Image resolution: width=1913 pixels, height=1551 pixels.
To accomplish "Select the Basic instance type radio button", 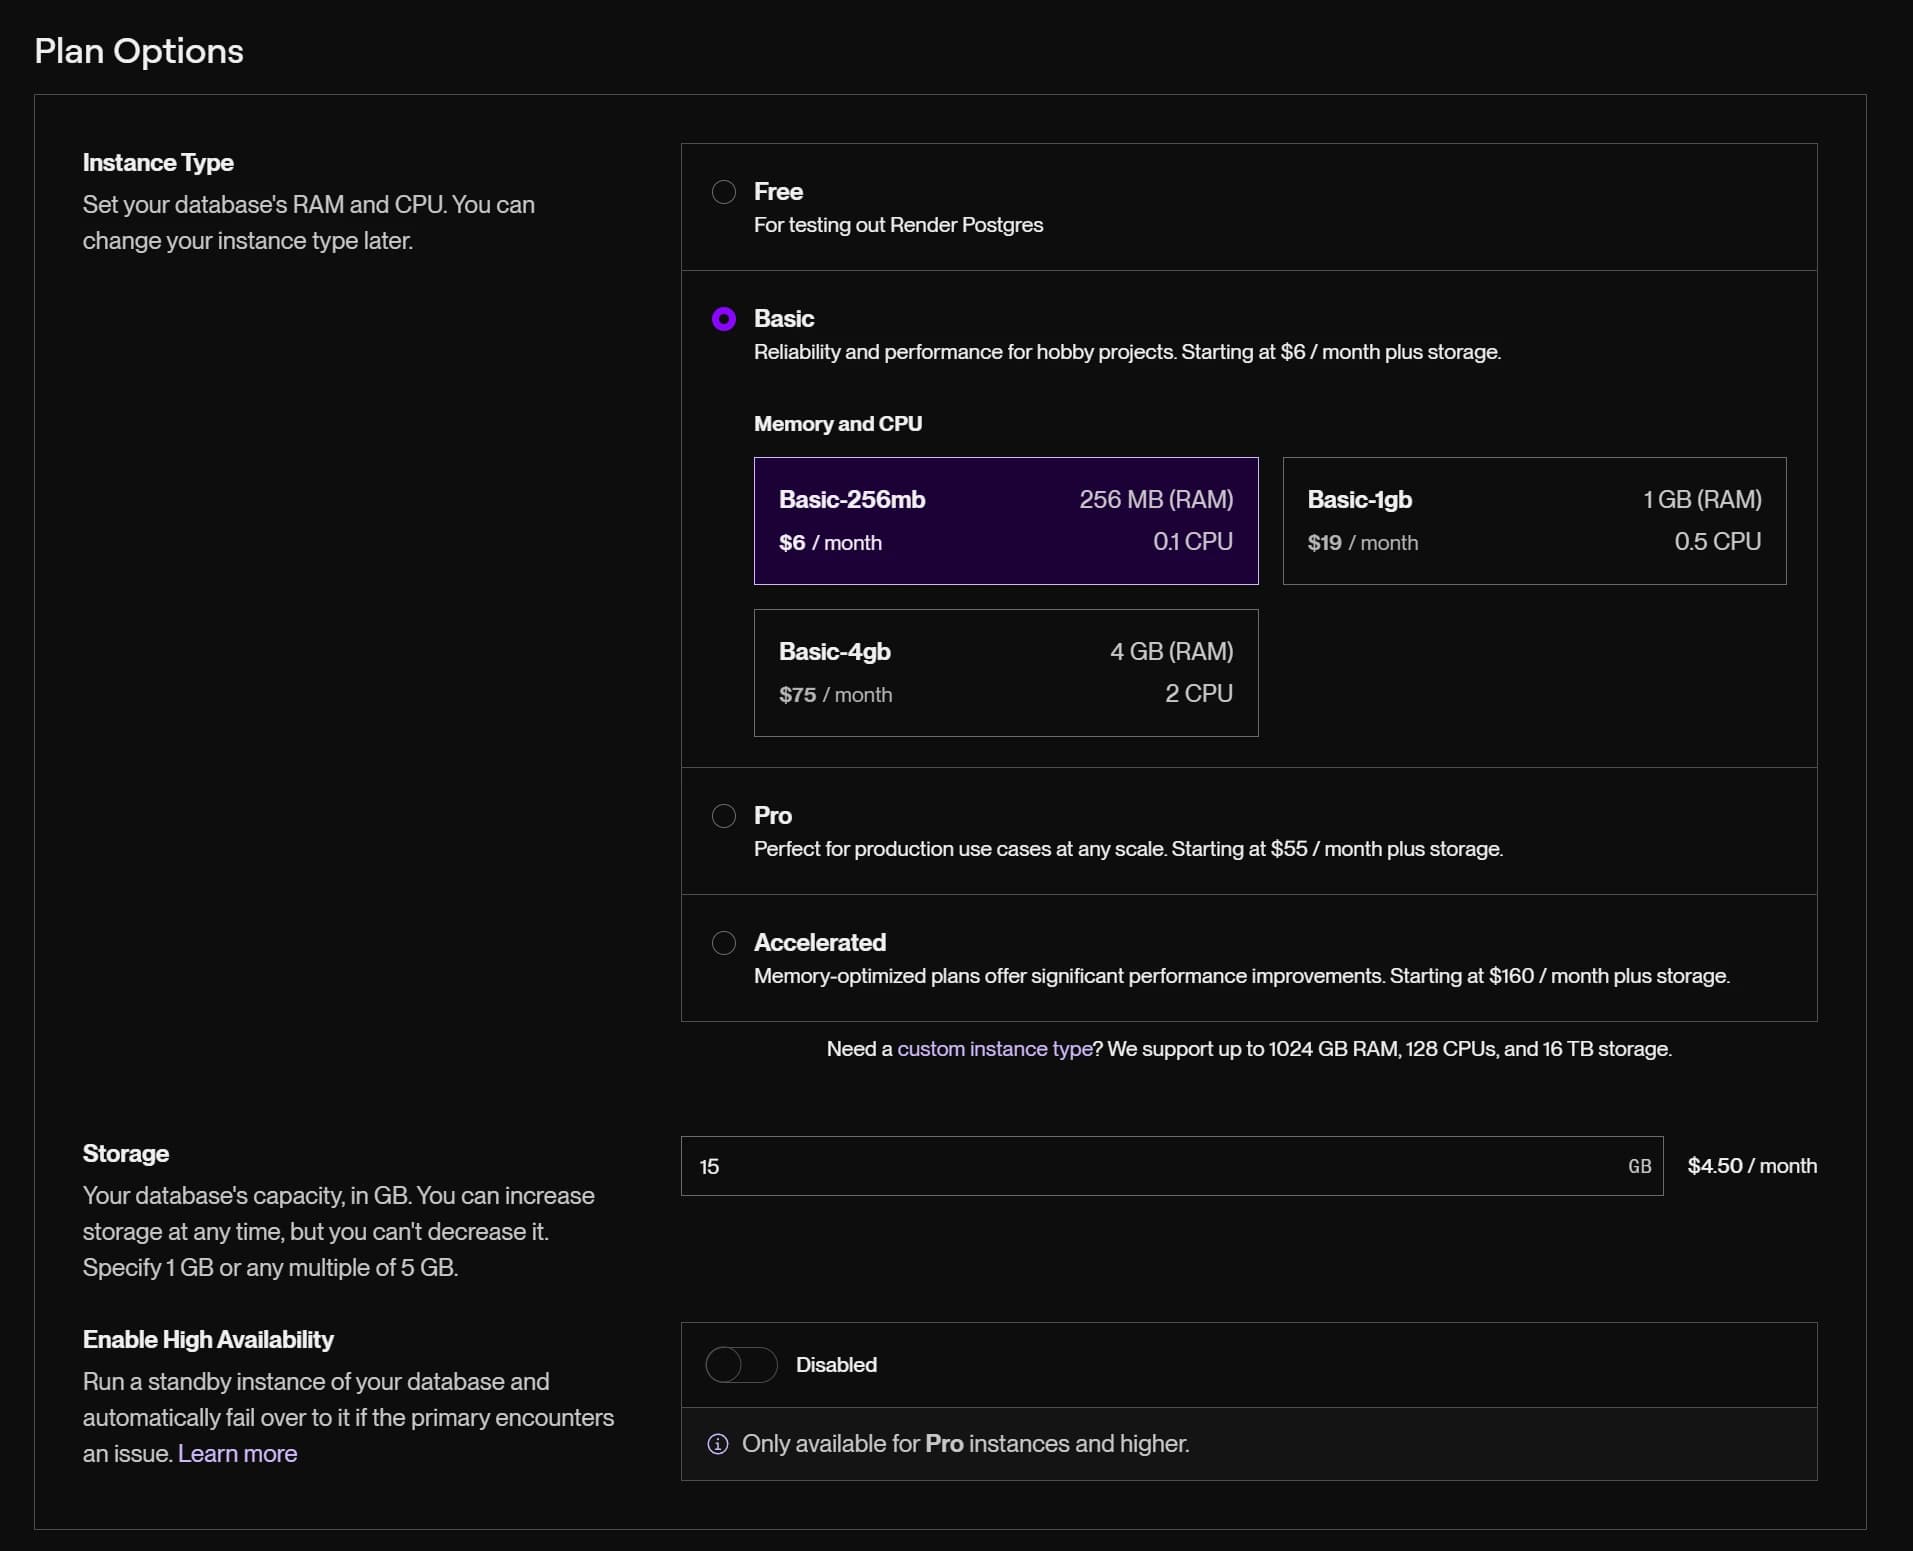I will coord(723,319).
